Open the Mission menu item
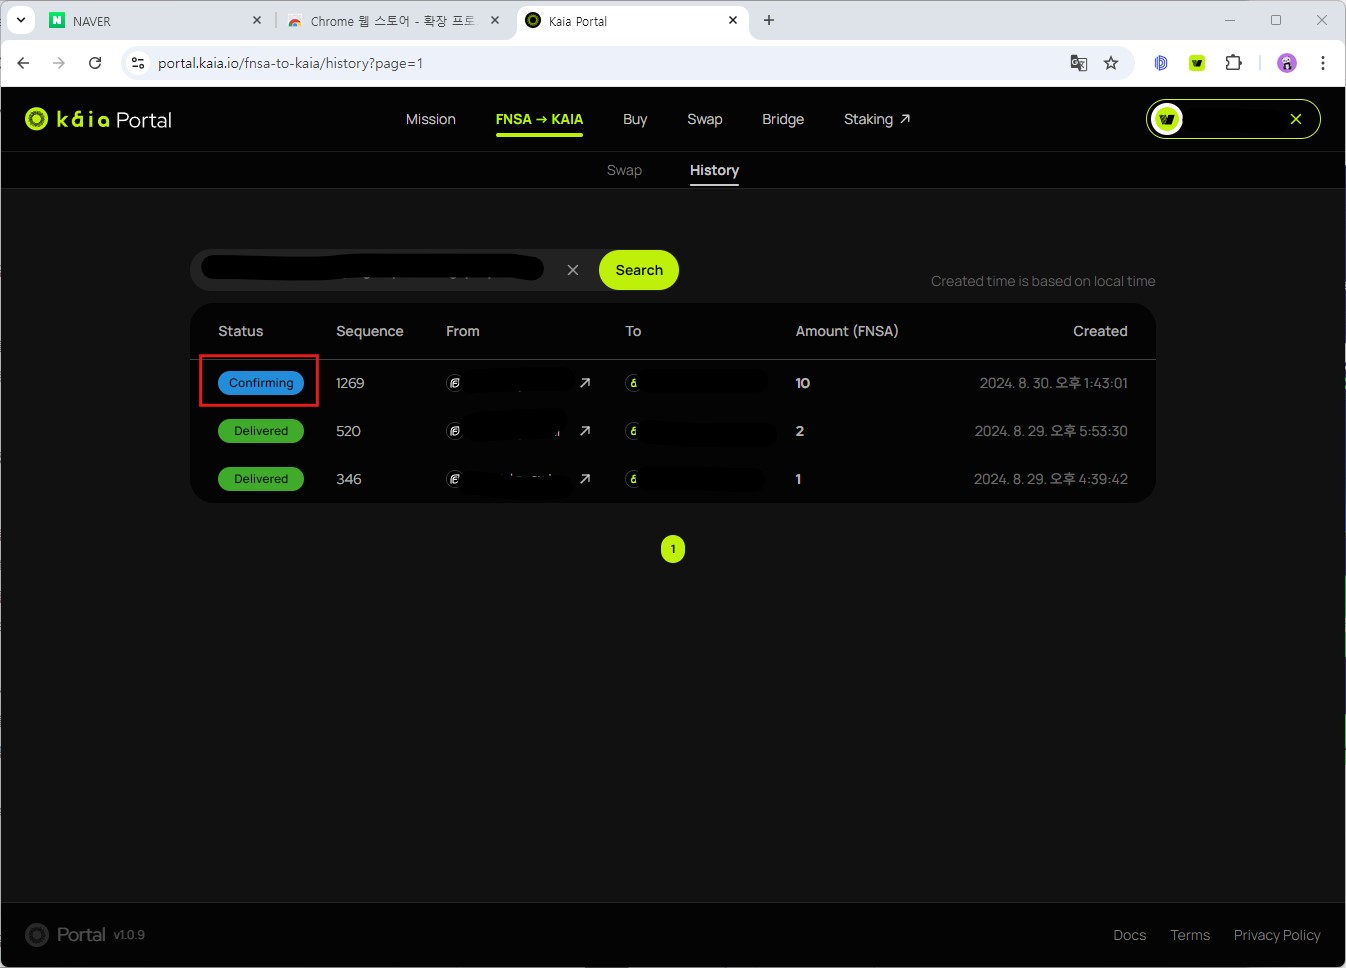The width and height of the screenshot is (1346, 968). click(x=431, y=119)
